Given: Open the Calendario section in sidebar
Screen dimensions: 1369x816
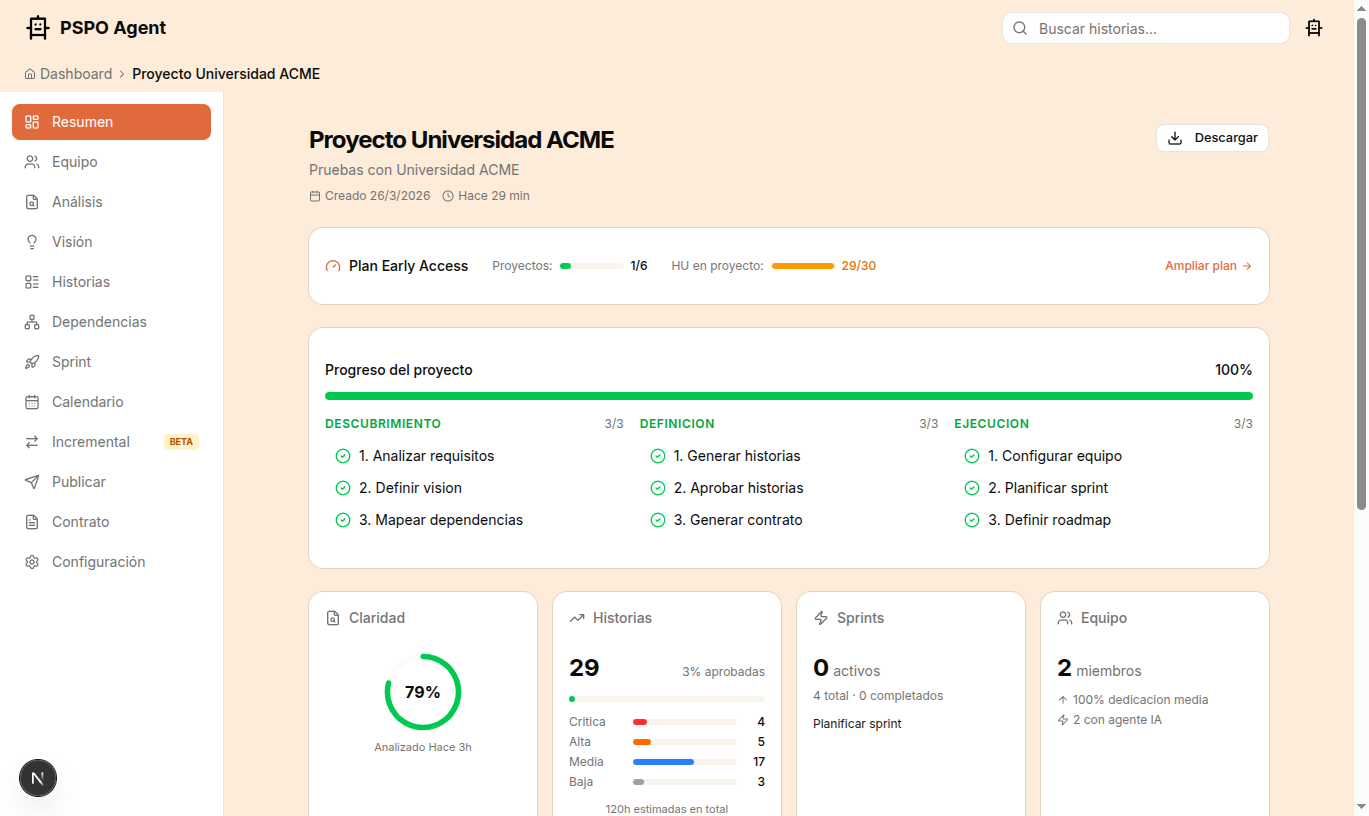Looking at the screenshot, I should coord(88,402).
